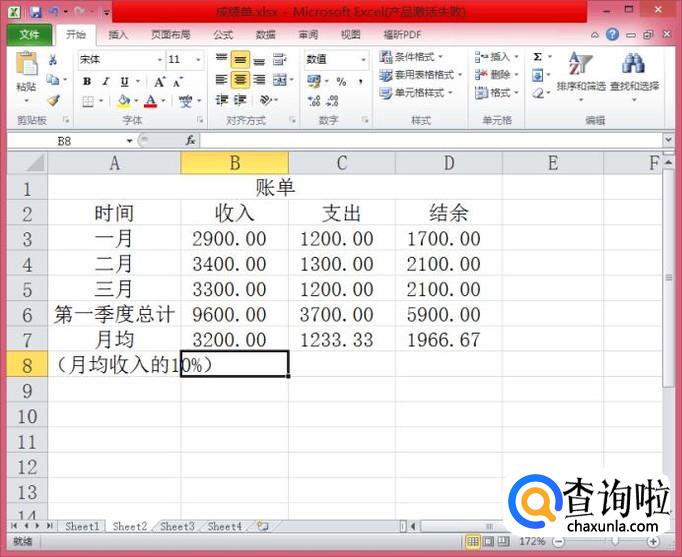Screen dimensions: 682x557
Task: Switch to 页面布局 tab
Action: point(170,35)
